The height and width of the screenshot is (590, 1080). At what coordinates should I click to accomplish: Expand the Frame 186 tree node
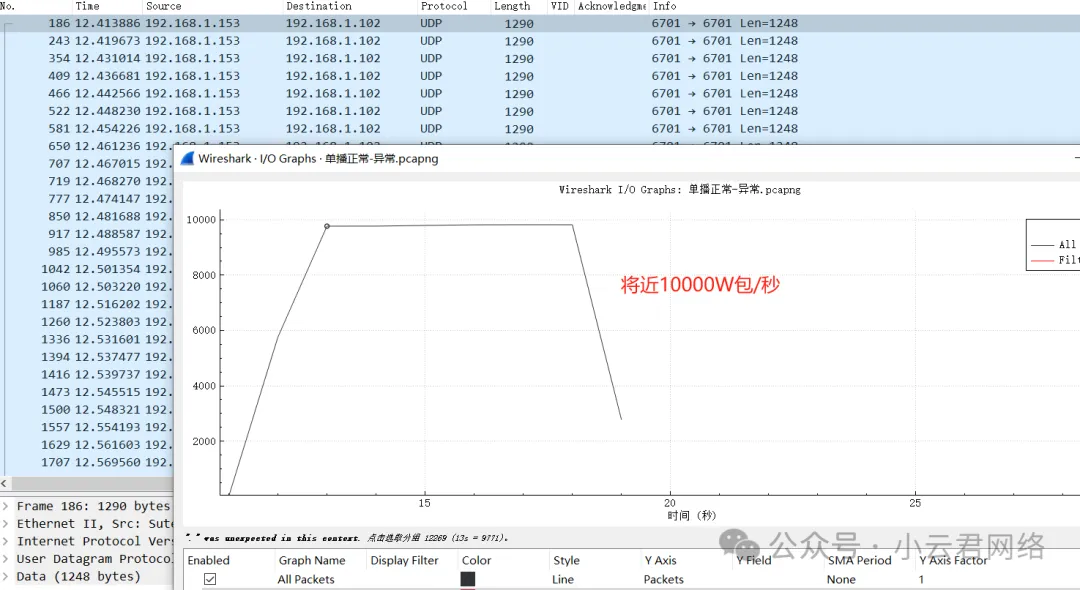(x=6, y=507)
